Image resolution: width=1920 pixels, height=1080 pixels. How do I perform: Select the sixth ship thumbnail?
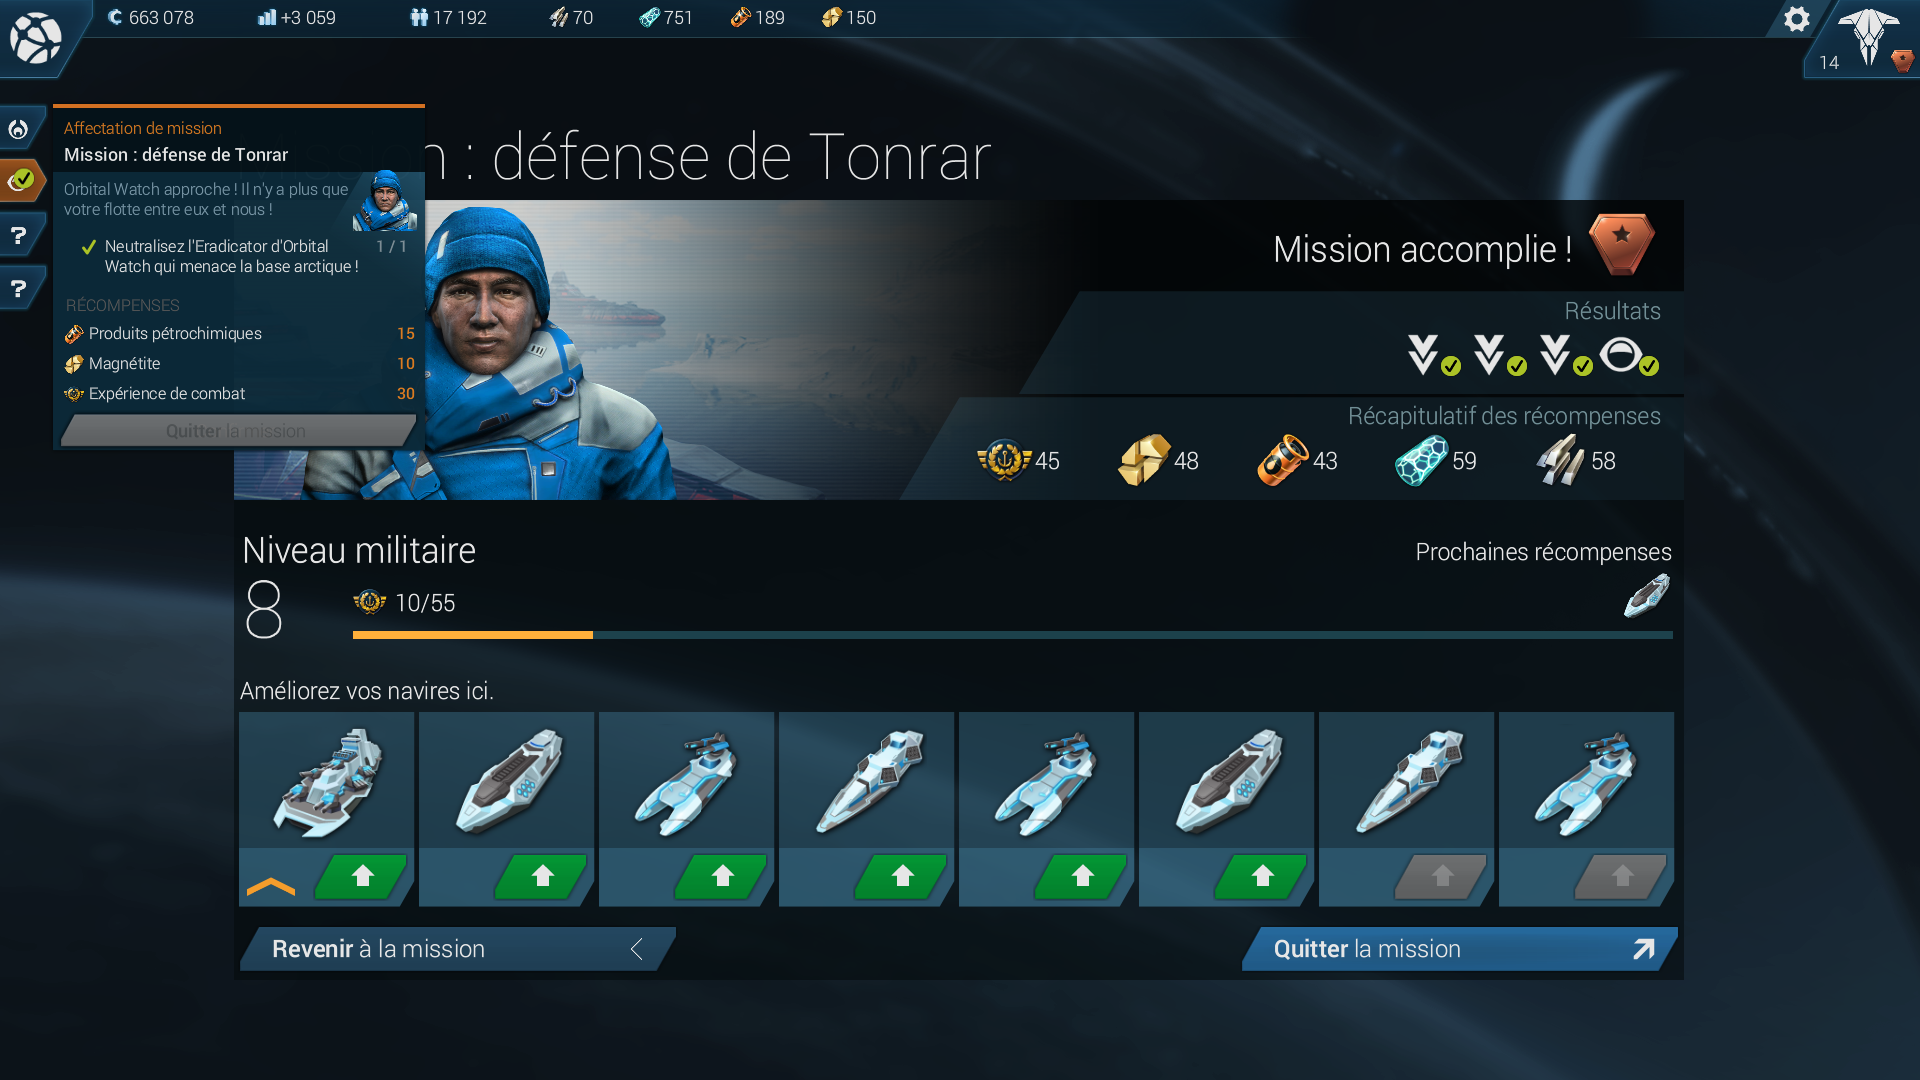[x=1226, y=781]
